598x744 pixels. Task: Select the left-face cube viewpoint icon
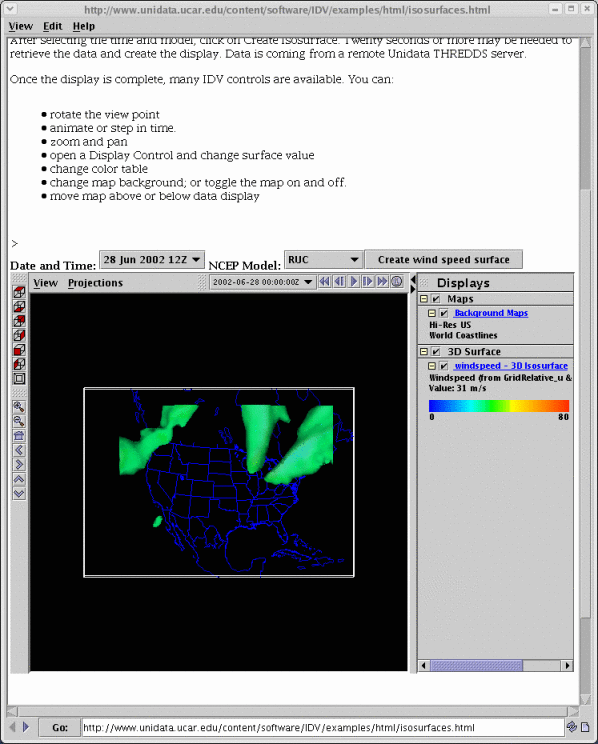tap(19, 364)
